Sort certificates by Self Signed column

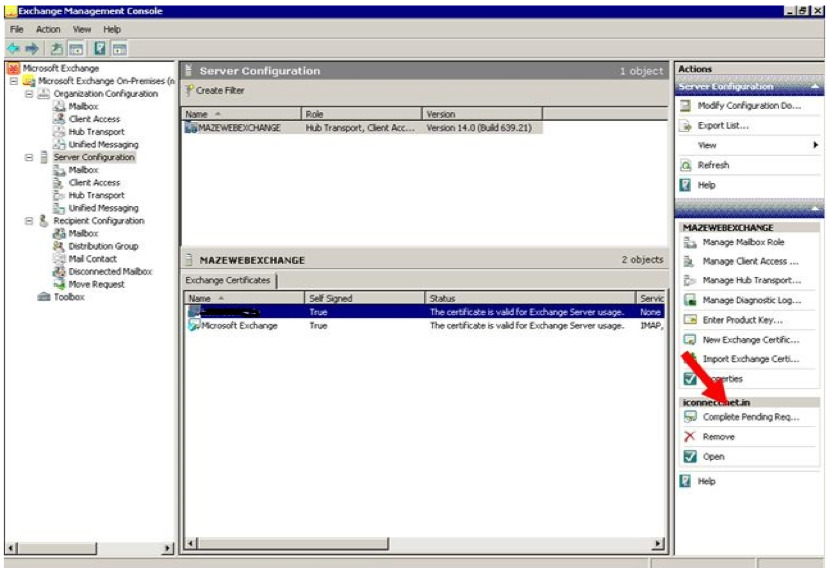coord(364,298)
